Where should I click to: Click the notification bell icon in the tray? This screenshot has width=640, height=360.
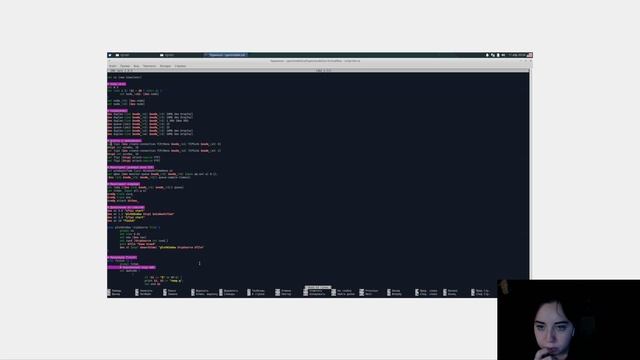[x=487, y=55]
